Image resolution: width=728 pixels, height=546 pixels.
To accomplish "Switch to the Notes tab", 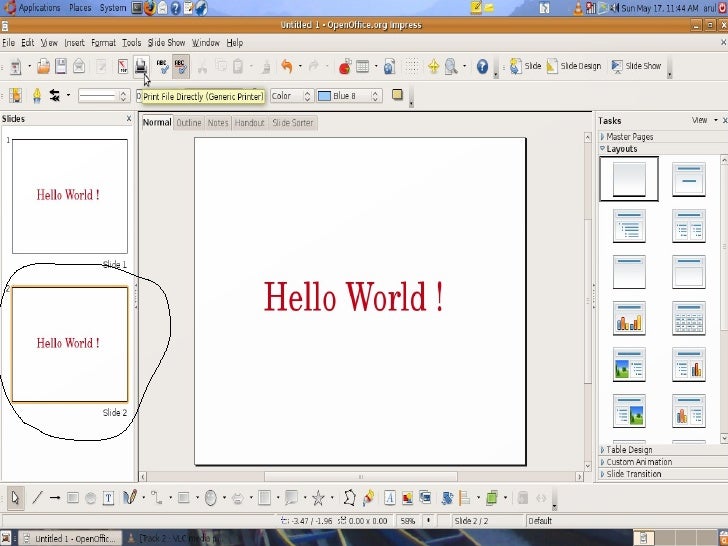I will 218,123.
